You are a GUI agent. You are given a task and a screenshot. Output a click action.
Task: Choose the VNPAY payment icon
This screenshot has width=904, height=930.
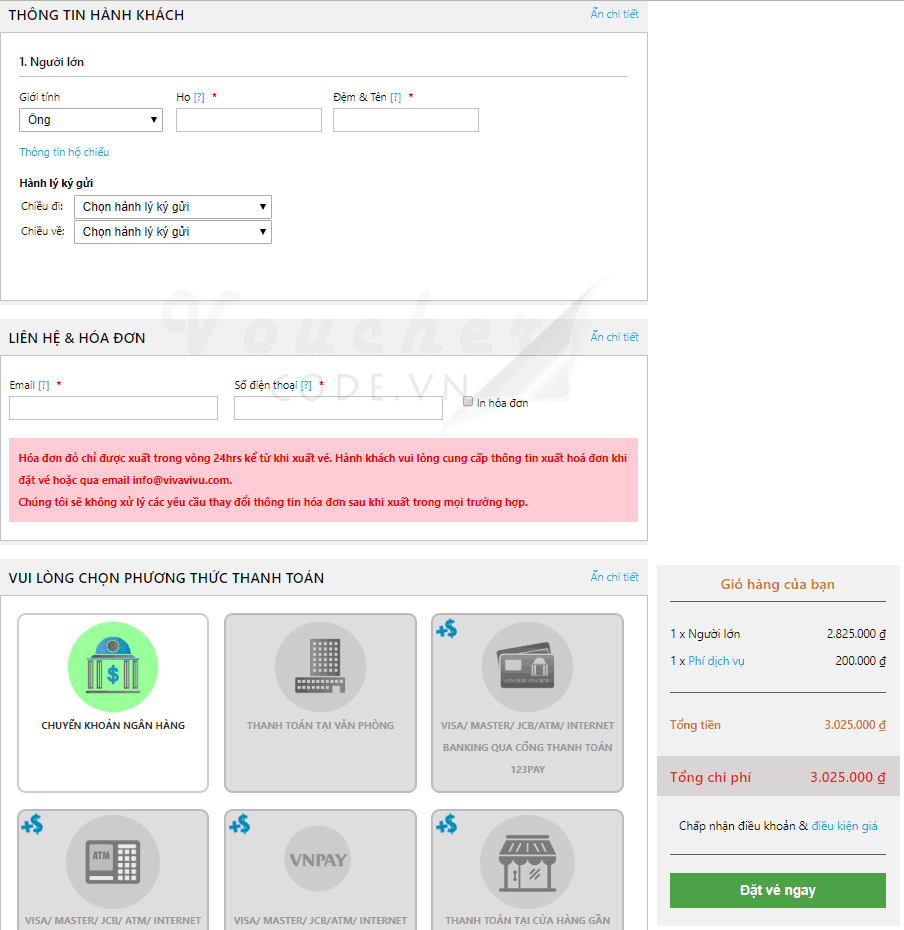coord(318,860)
